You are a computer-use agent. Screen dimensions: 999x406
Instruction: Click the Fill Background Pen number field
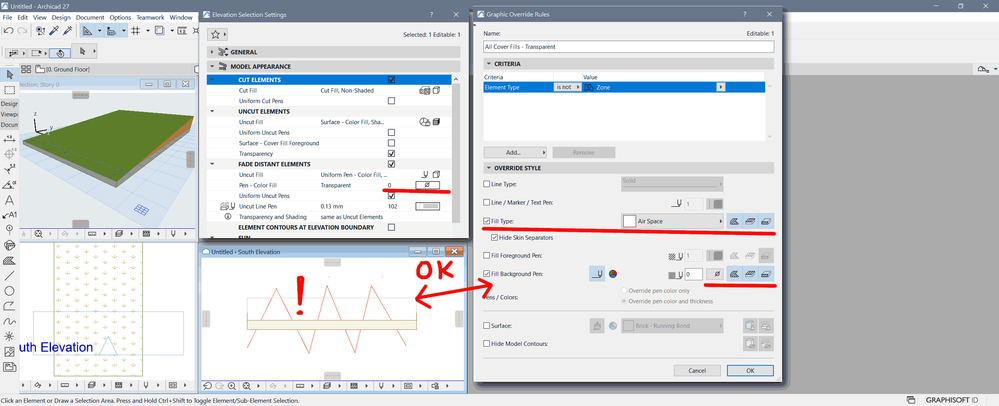click(693, 274)
